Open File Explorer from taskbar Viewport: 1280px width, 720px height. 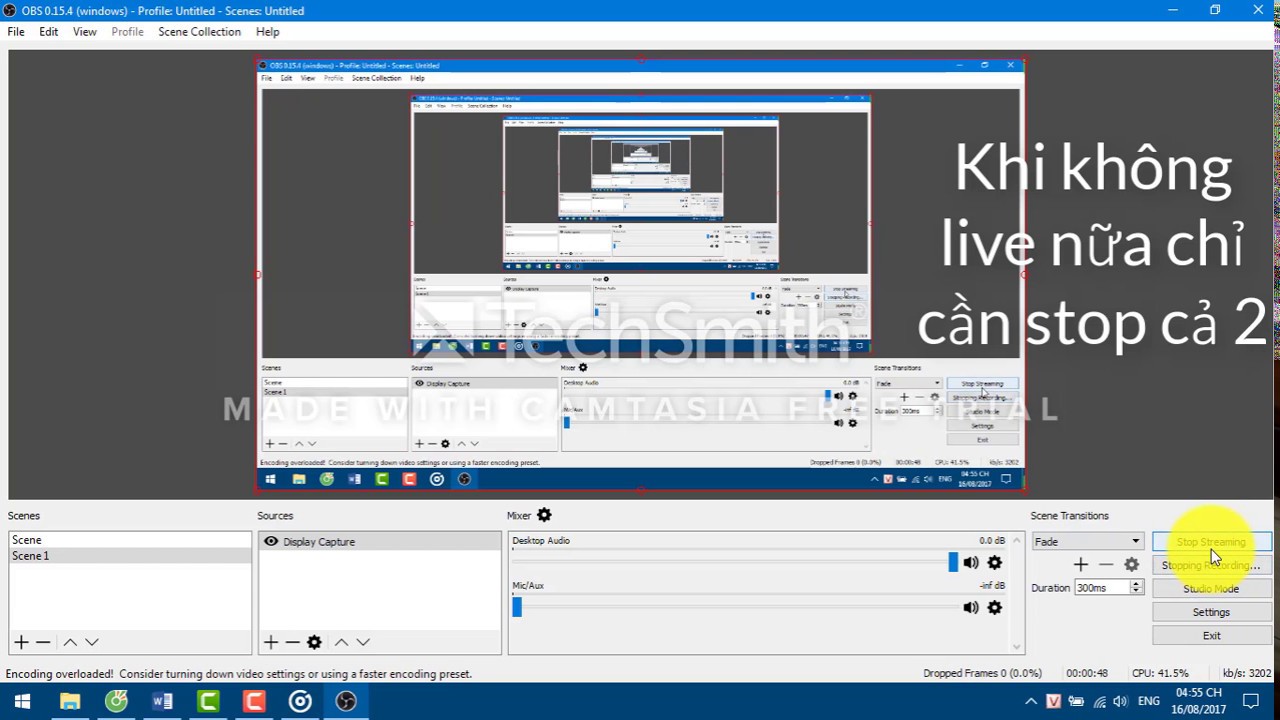click(x=69, y=702)
